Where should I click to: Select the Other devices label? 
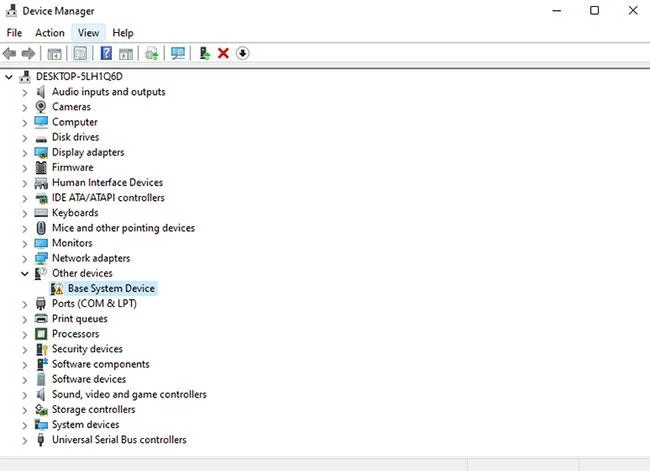82,273
